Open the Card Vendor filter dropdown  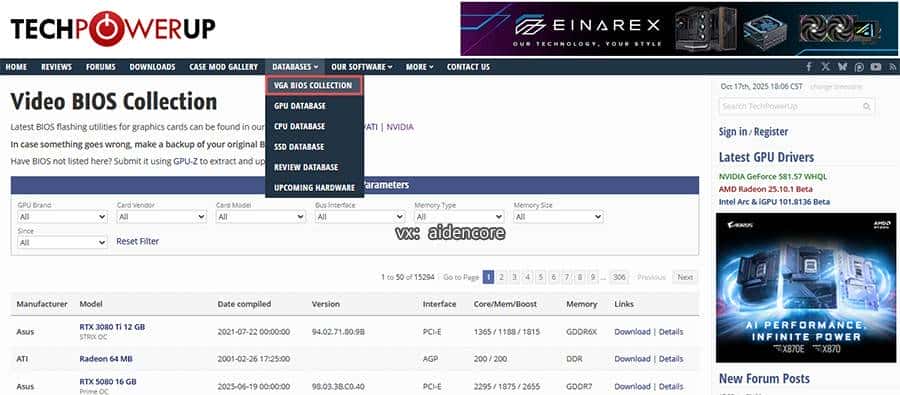(x=161, y=217)
